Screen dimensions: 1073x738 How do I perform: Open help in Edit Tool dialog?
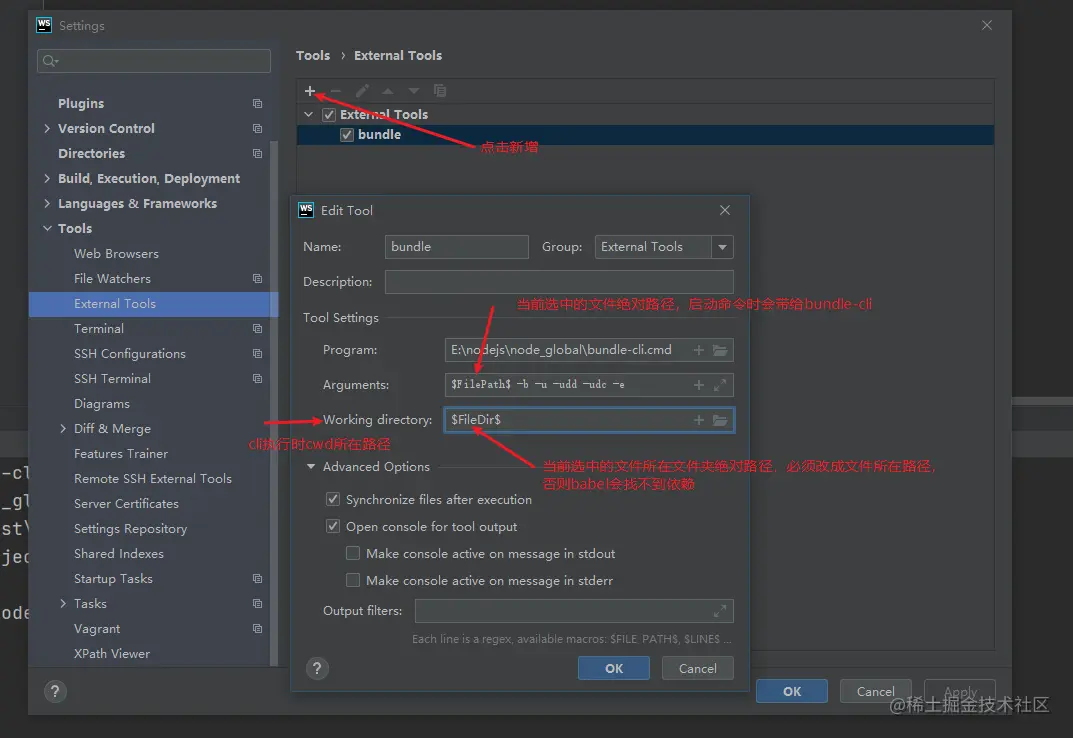coord(317,668)
